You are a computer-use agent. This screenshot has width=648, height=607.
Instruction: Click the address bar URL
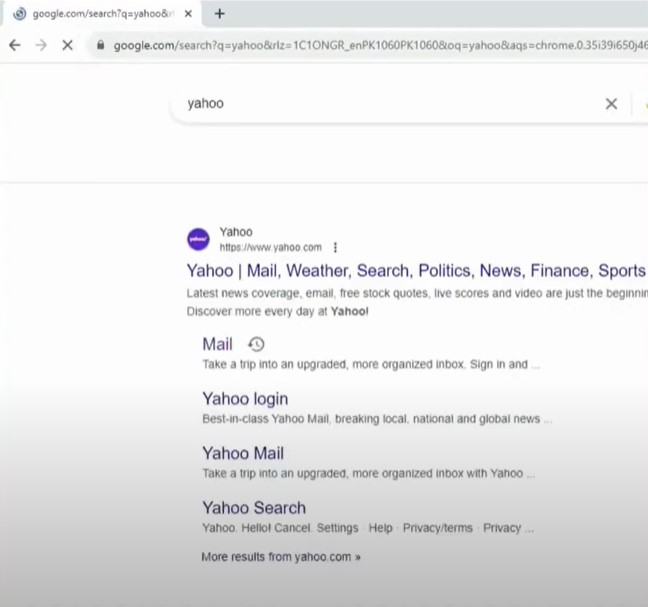(x=380, y=45)
